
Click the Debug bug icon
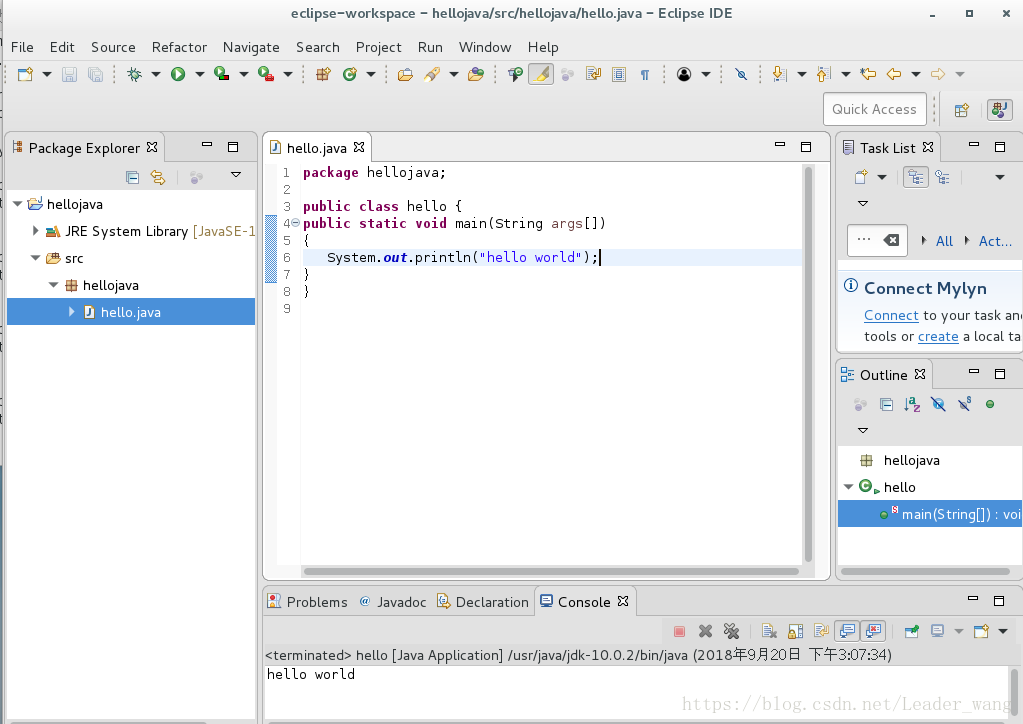pyautogui.click(x=134, y=74)
